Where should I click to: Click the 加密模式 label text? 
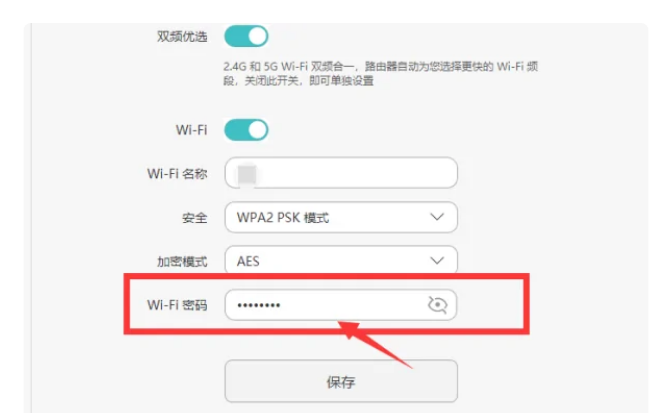pyautogui.click(x=182, y=262)
